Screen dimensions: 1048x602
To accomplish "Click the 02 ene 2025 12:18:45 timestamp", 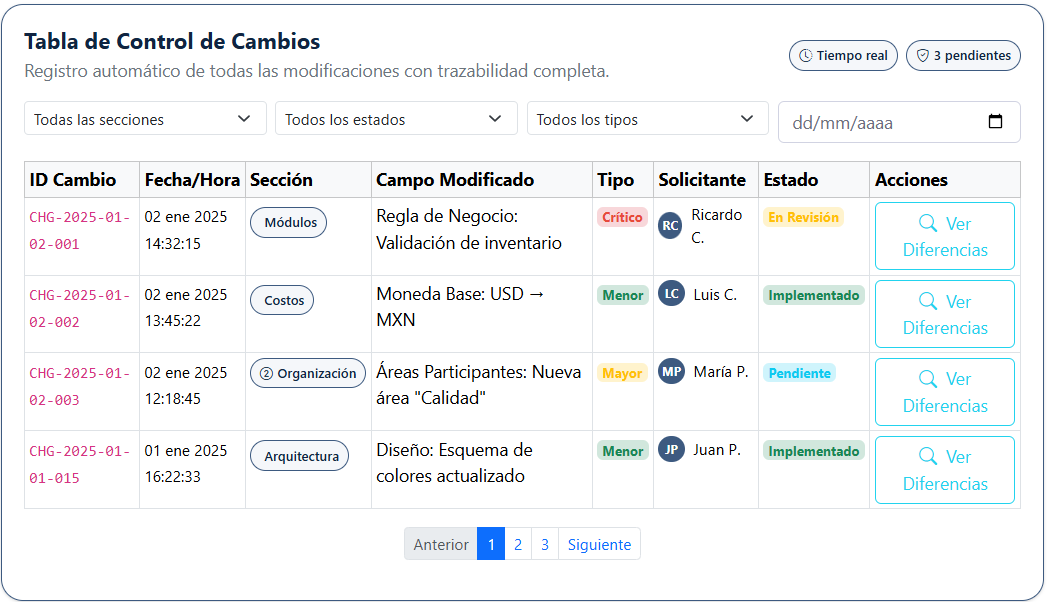I will pos(186,386).
